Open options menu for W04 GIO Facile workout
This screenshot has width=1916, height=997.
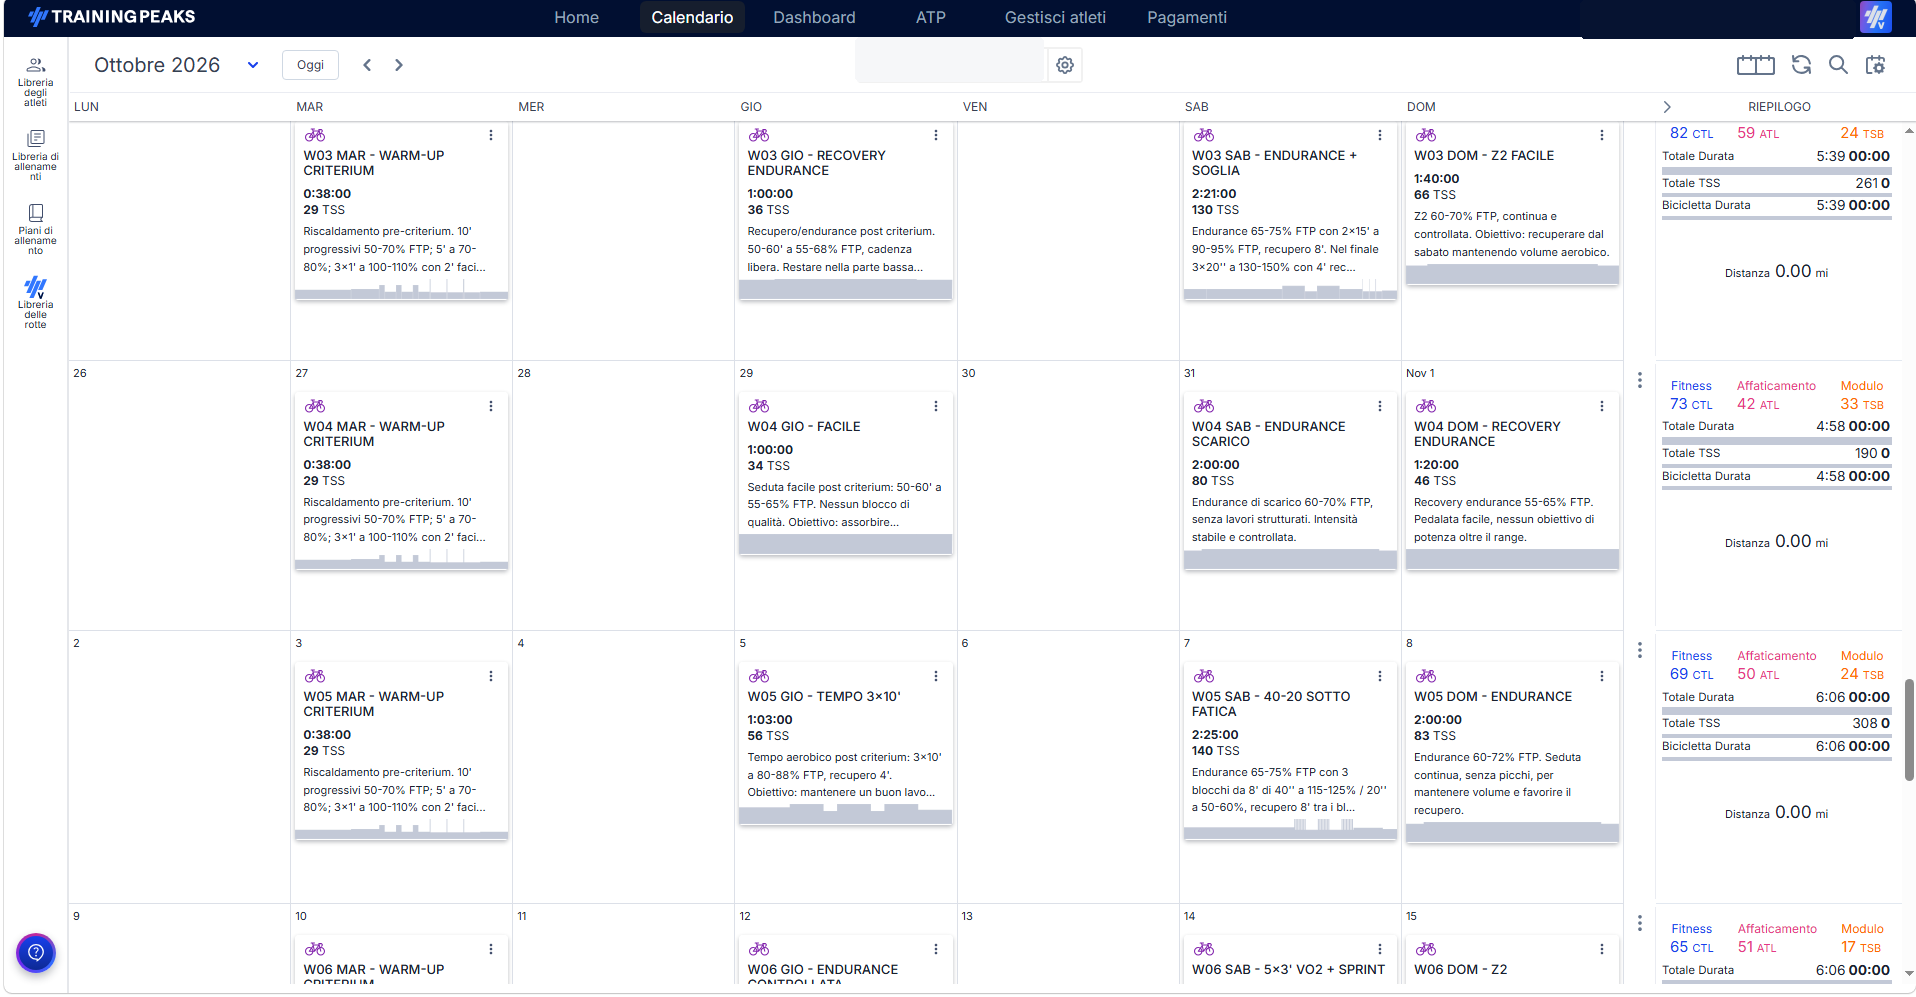pos(936,406)
